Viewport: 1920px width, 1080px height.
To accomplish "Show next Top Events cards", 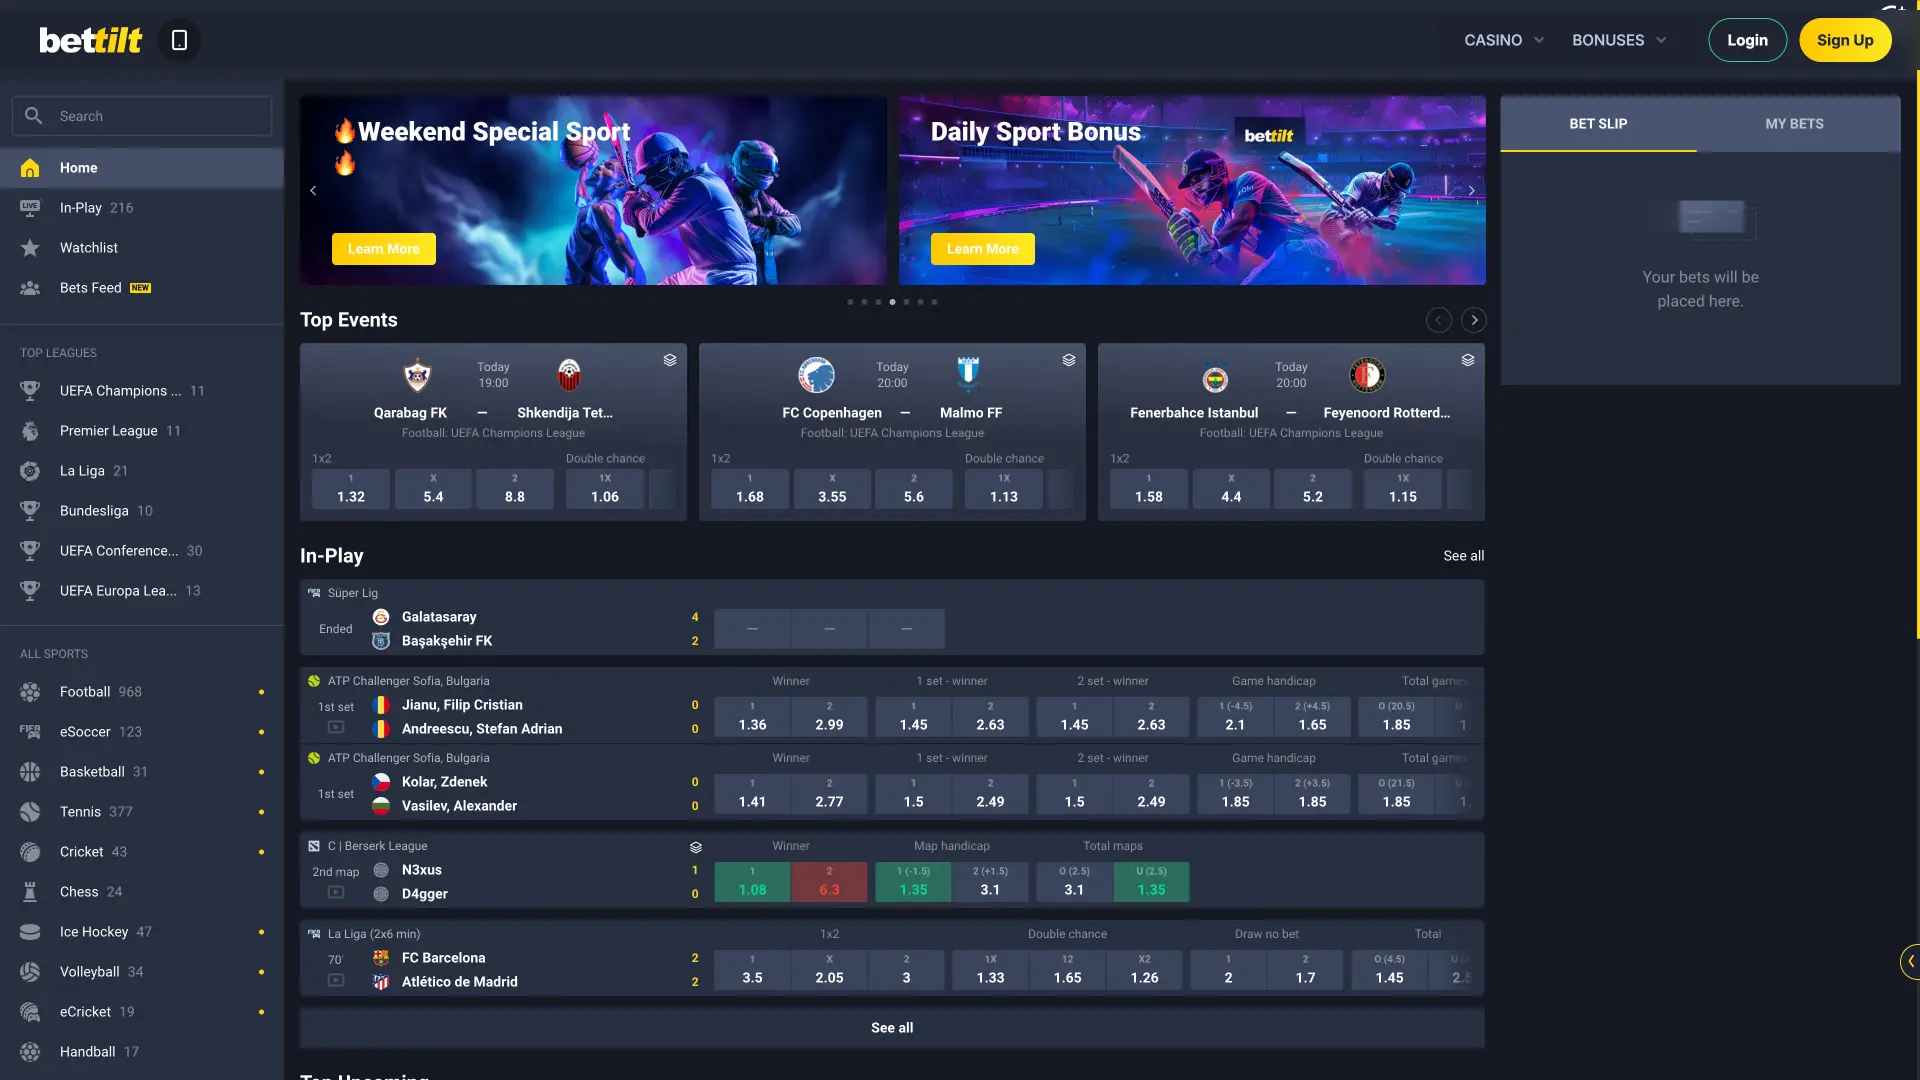I will click(x=1474, y=320).
